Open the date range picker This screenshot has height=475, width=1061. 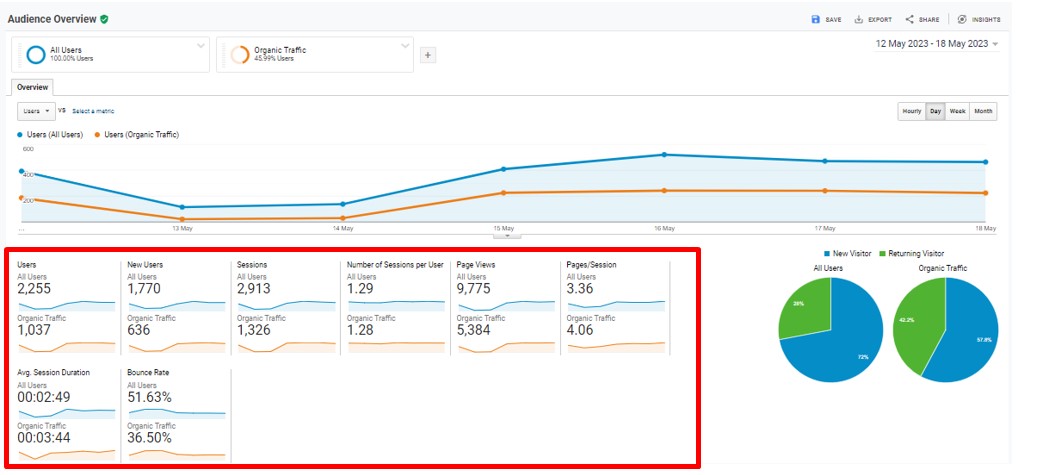click(936, 44)
